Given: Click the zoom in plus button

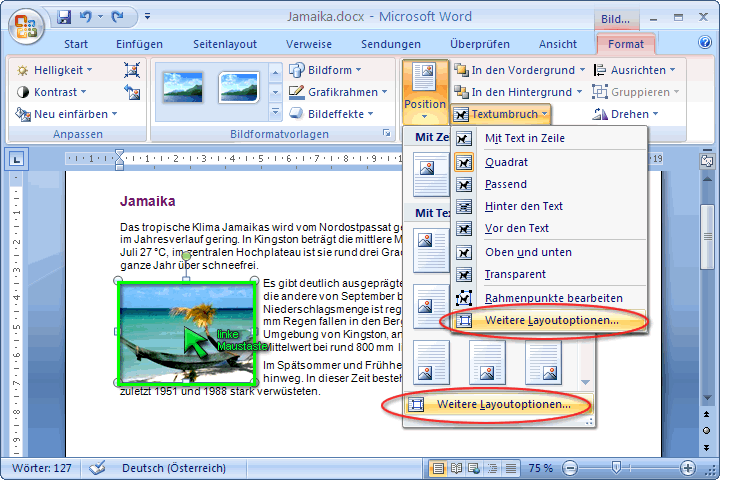Looking at the screenshot, I should (x=688, y=468).
